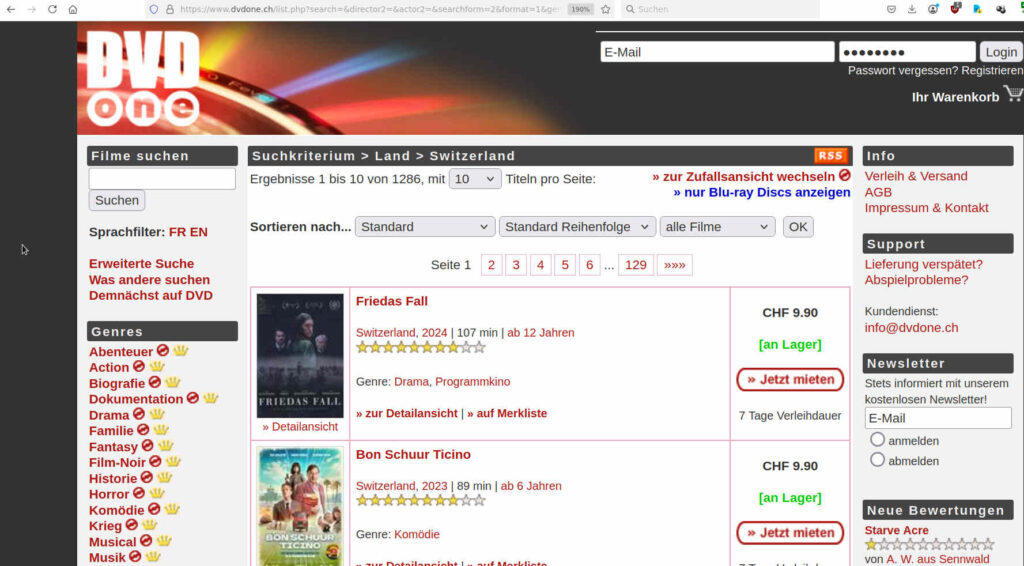The height and width of the screenshot is (566, 1024).
Task: Click the next pages arrows link
Action: point(675,265)
